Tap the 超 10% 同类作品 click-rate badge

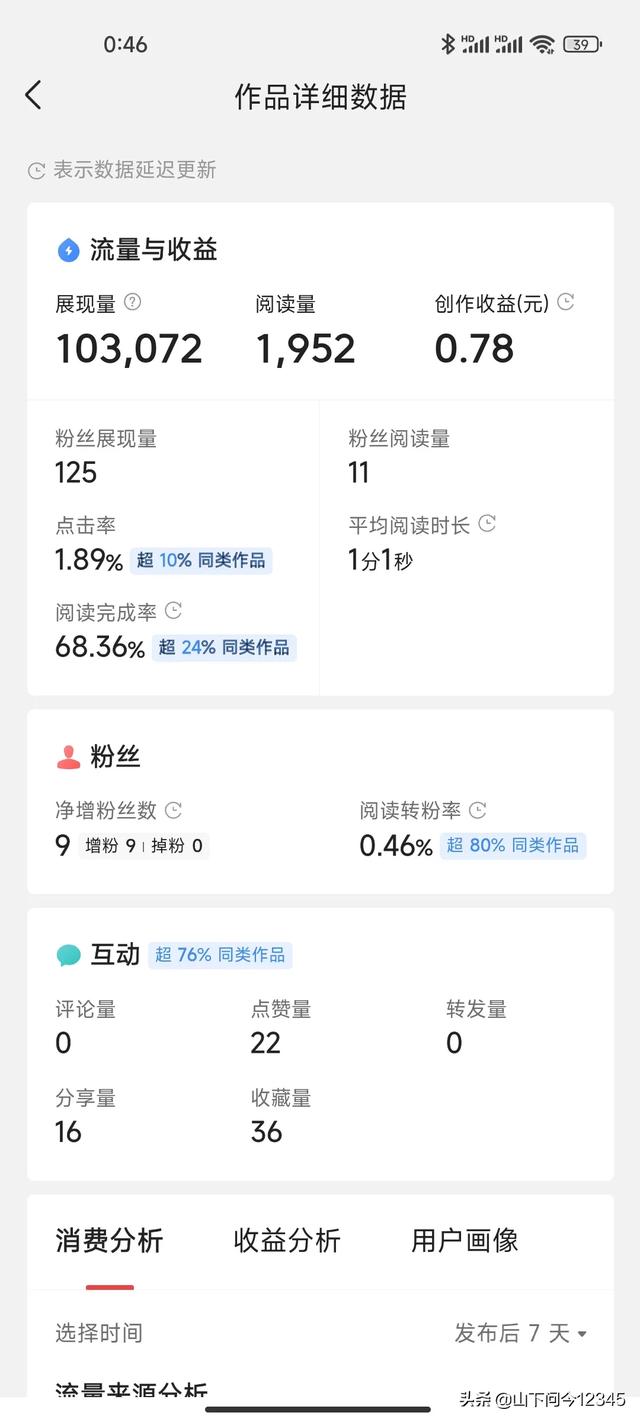[201, 560]
